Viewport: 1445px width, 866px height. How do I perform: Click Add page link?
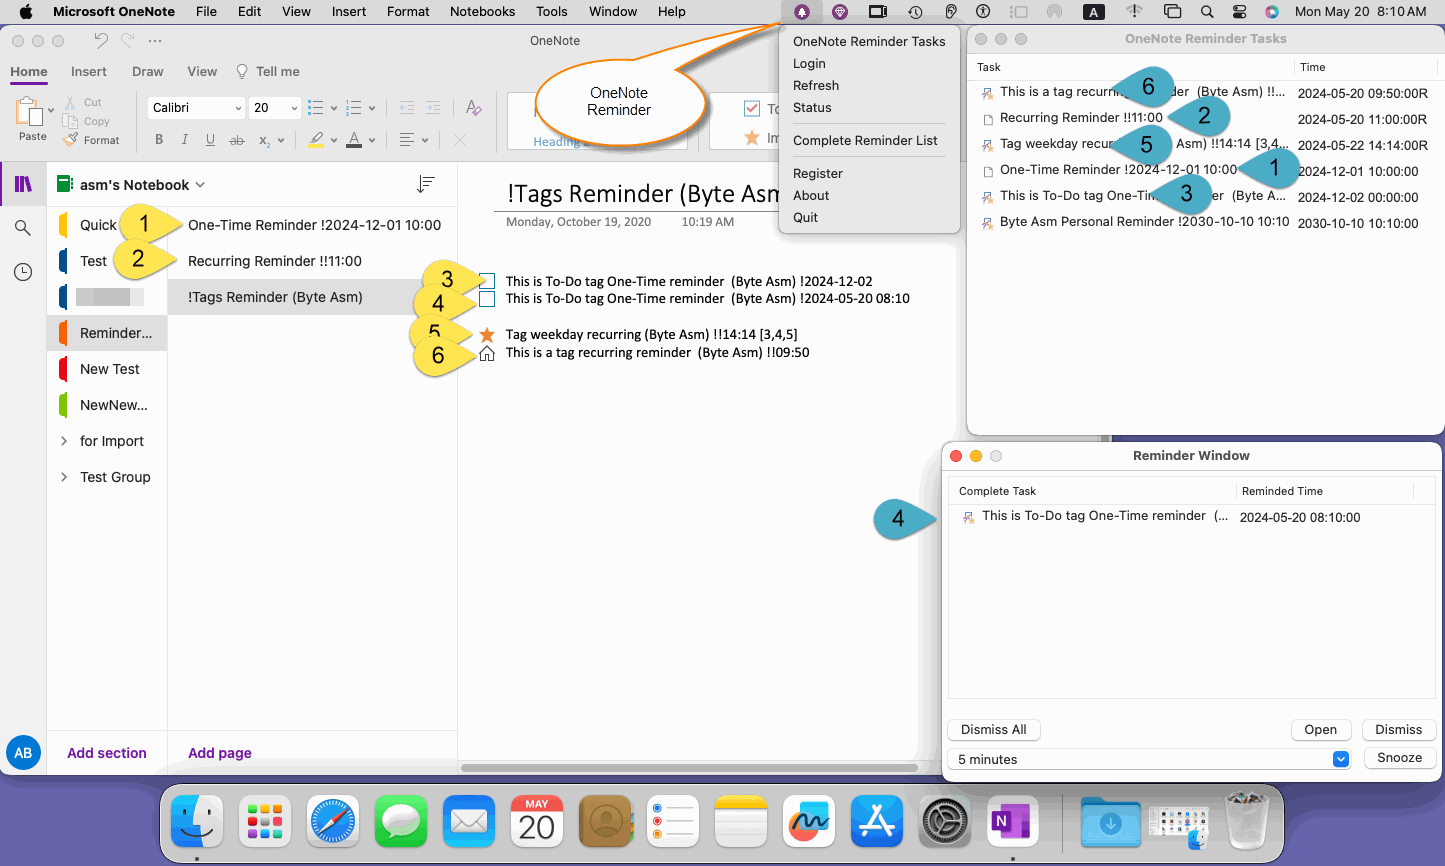(220, 753)
